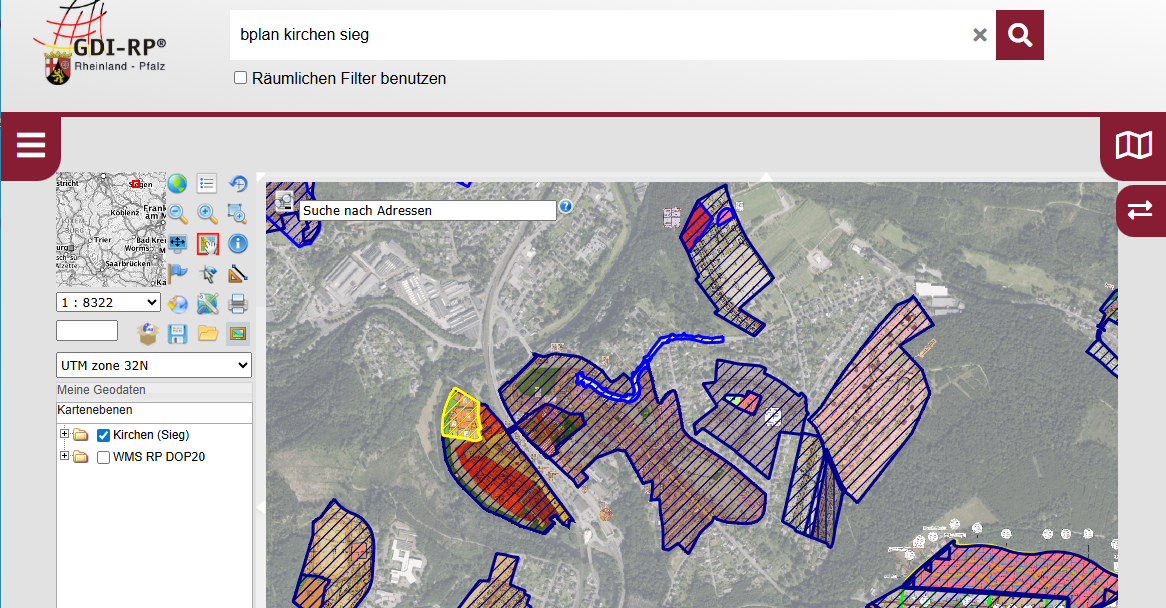Click the printer icon to print map
This screenshot has width=1166, height=608.
point(237,303)
